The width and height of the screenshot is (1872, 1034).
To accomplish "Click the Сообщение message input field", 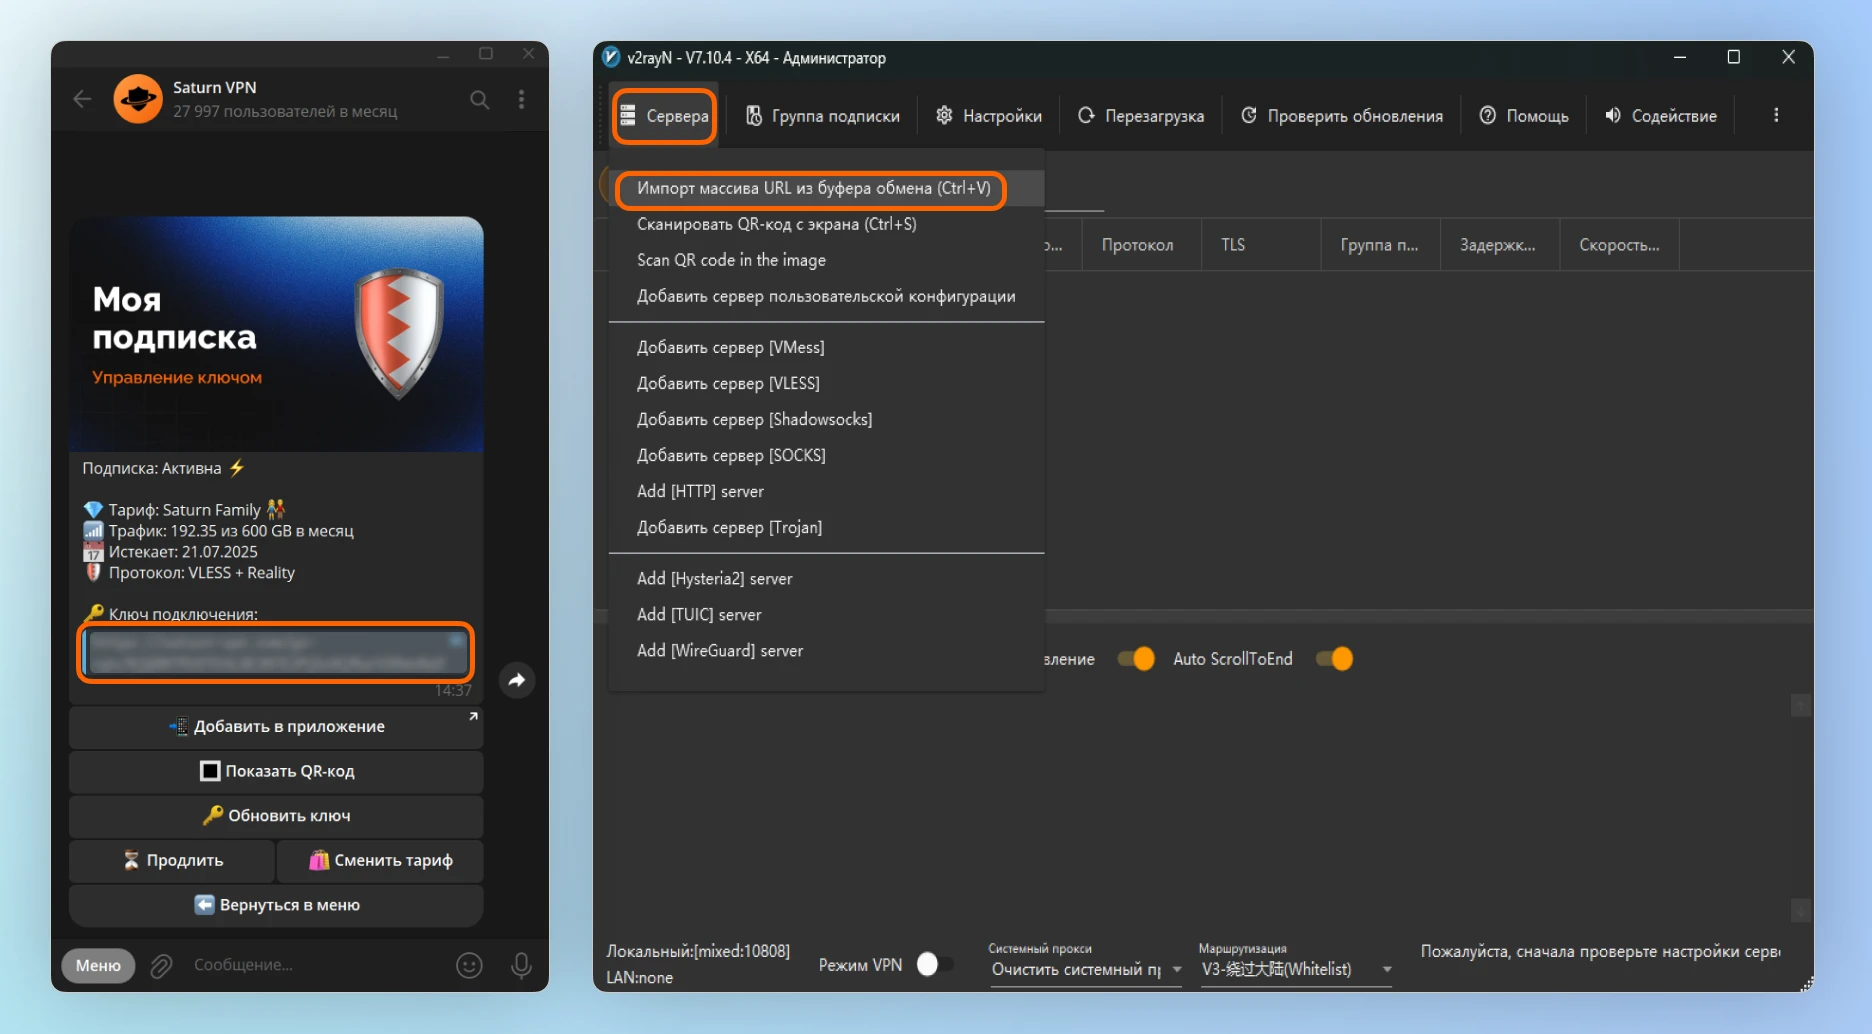I will (310, 965).
